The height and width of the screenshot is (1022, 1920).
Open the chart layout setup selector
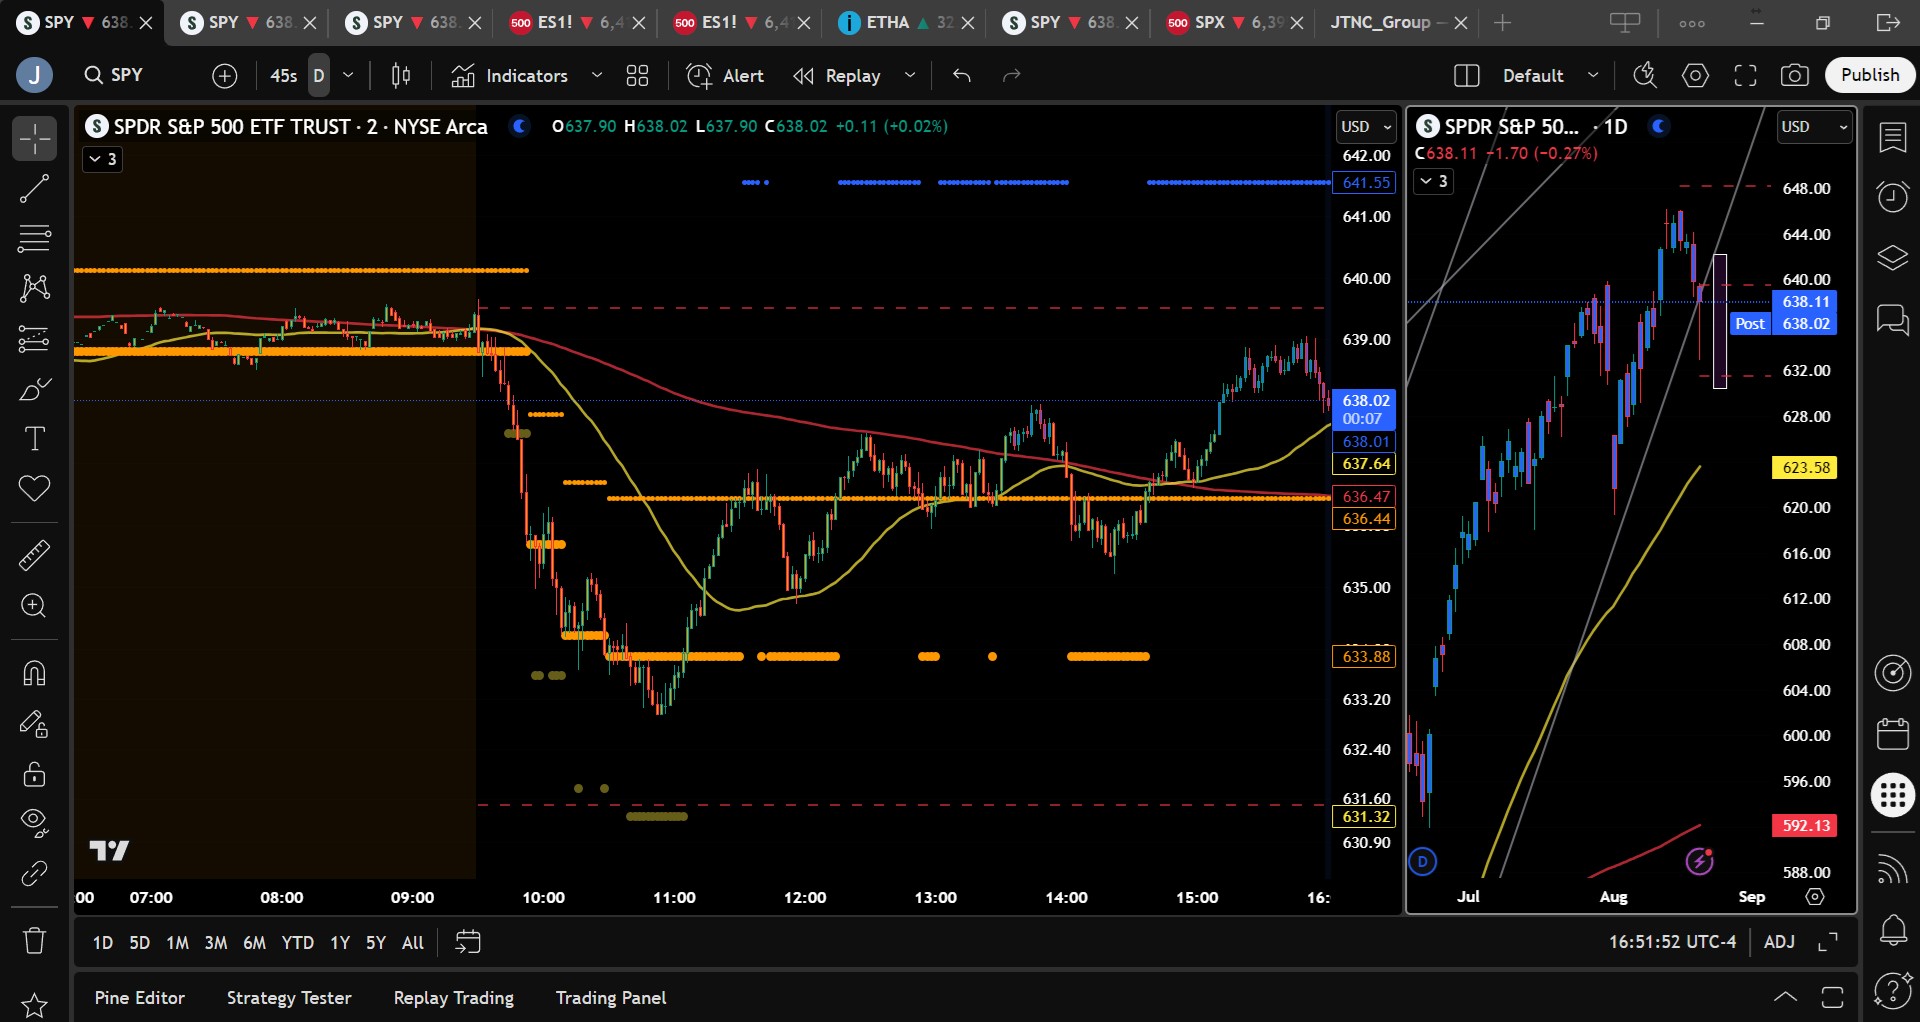tap(1466, 75)
